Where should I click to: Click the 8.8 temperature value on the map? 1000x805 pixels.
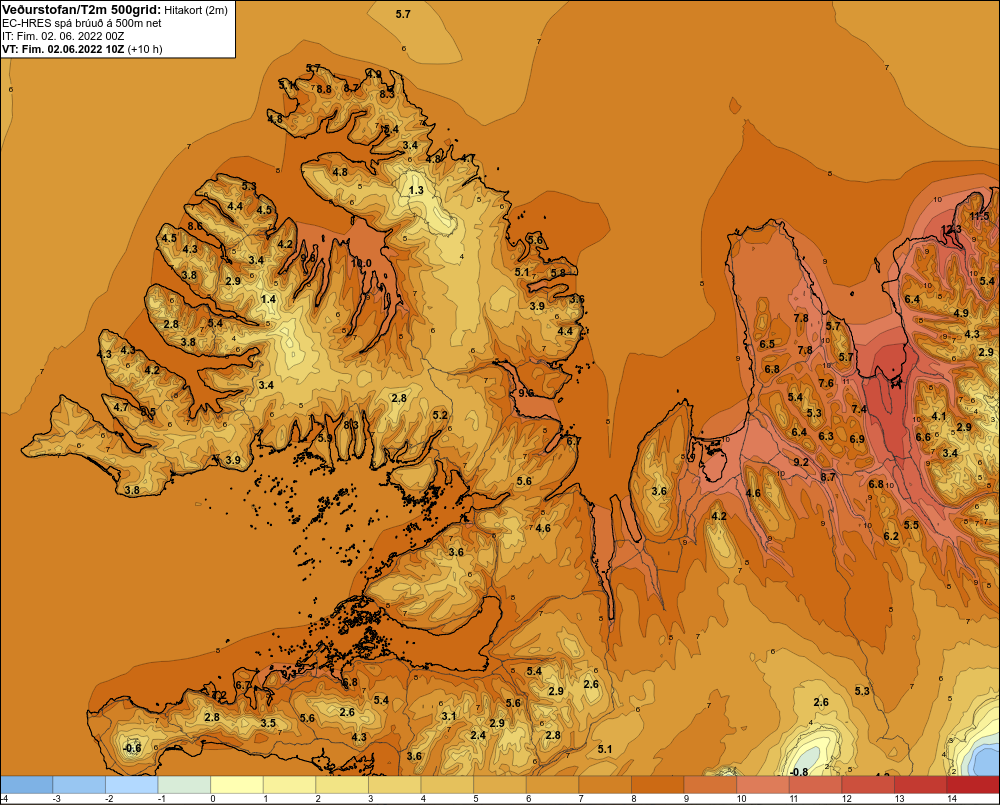tap(324, 89)
